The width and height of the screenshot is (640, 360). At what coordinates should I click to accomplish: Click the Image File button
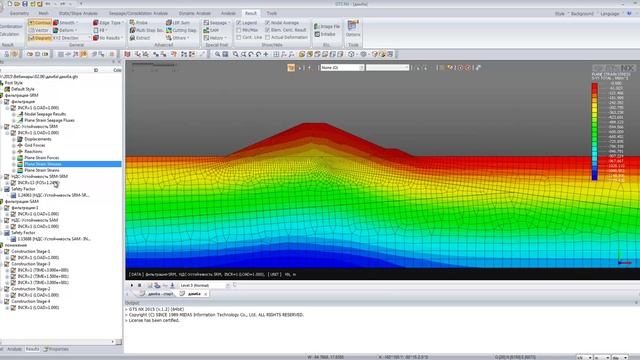click(x=327, y=27)
